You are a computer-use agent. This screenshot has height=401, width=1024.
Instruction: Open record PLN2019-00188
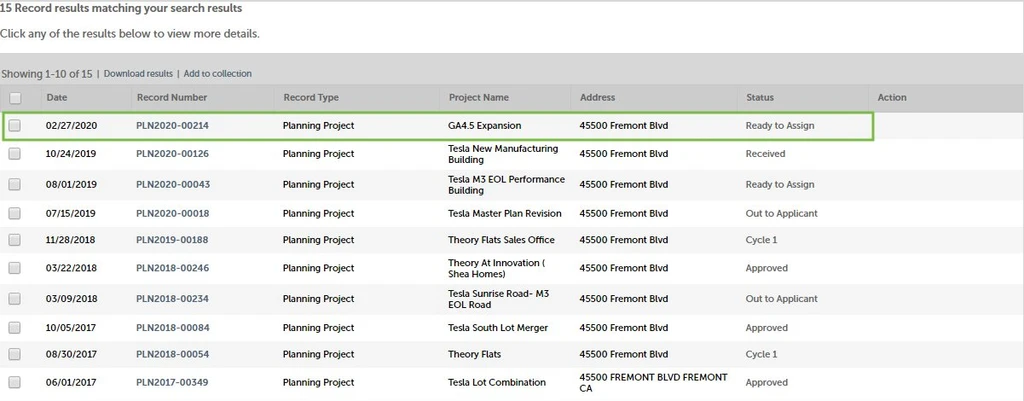click(x=172, y=240)
